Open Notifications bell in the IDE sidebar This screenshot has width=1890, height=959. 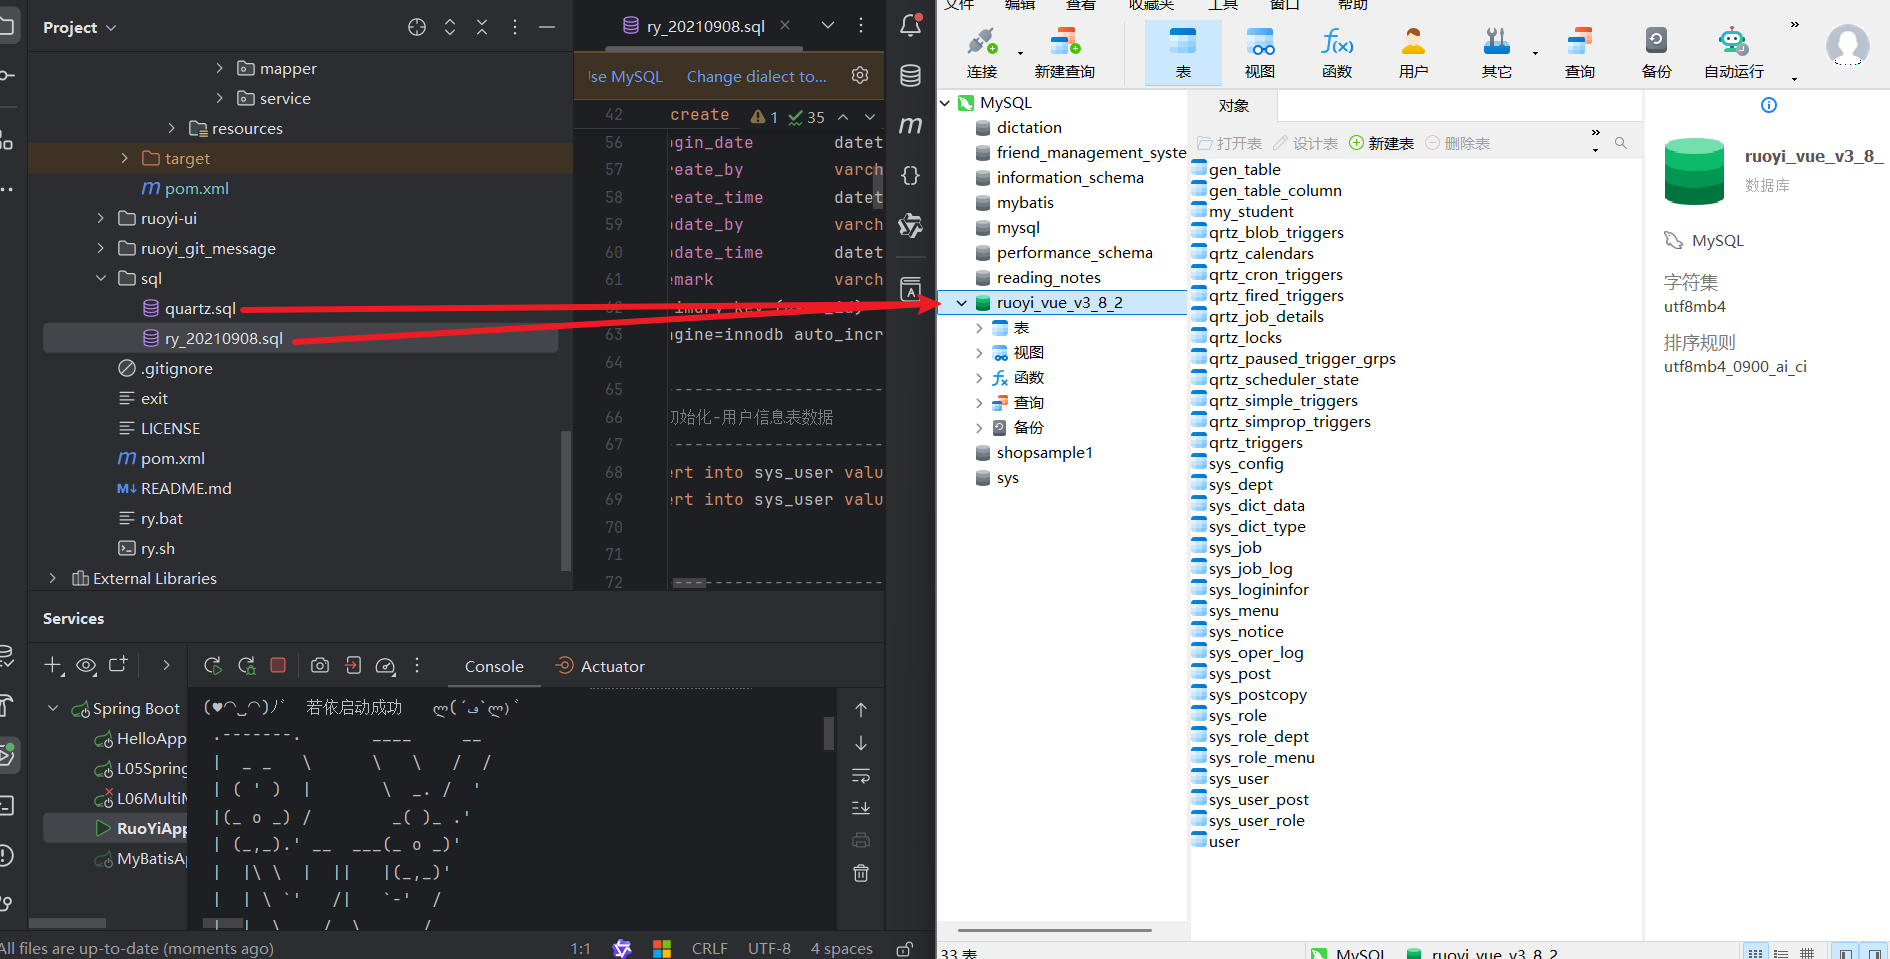pos(910,26)
